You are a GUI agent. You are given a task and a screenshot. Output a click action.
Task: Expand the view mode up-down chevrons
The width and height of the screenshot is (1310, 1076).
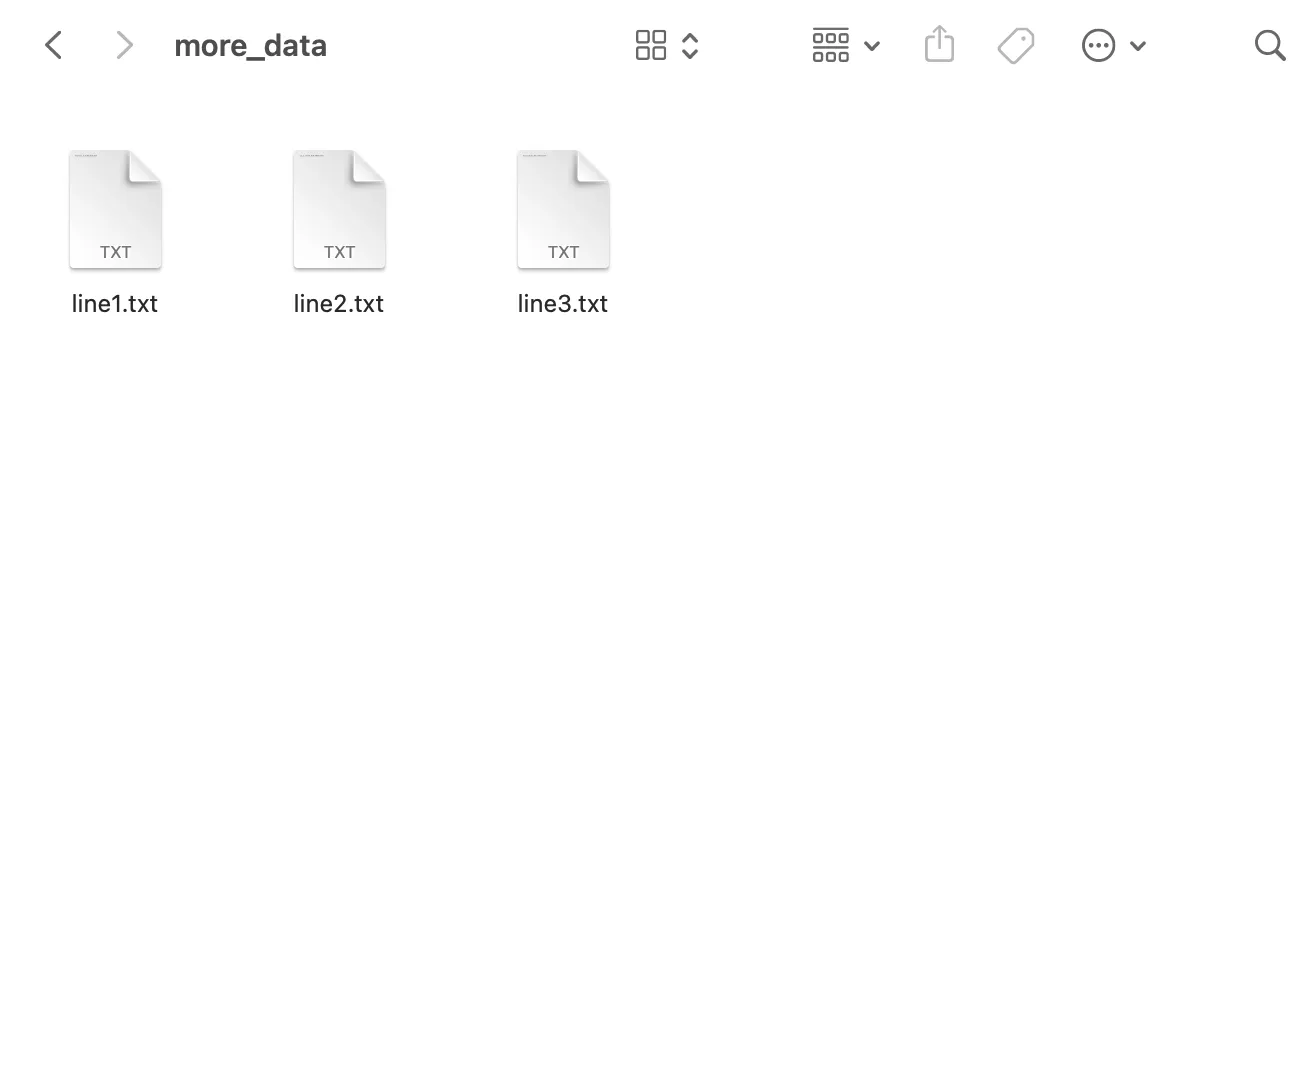(x=690, y=45)
